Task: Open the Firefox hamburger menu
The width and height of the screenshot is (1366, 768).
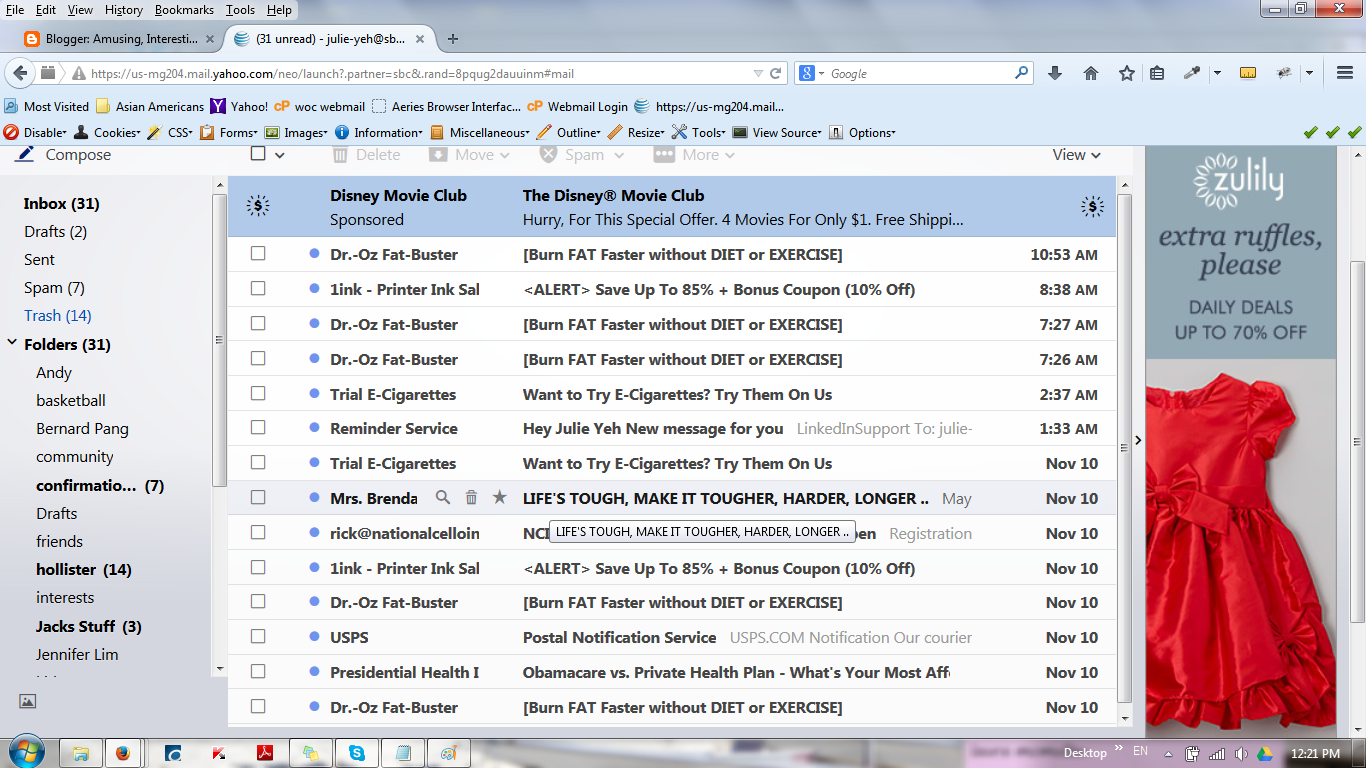Action: click(x=1345, y=73)
